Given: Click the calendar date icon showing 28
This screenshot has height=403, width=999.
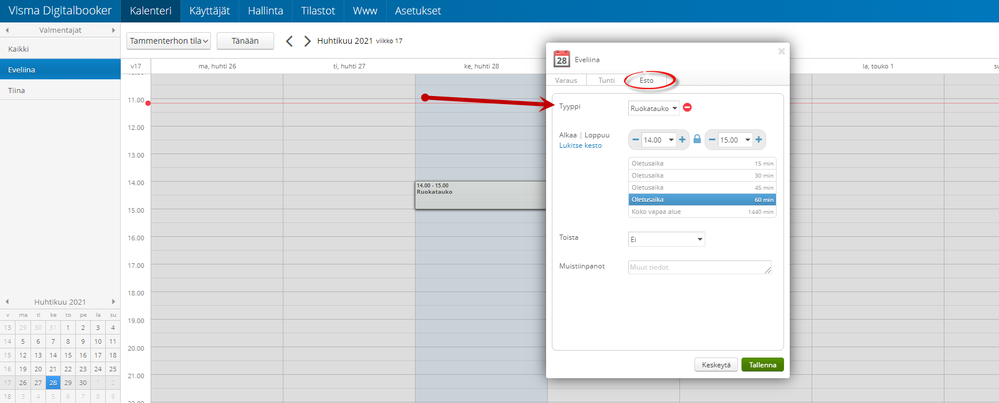Looking at the screenshot, I should click(x=561, y=59).
